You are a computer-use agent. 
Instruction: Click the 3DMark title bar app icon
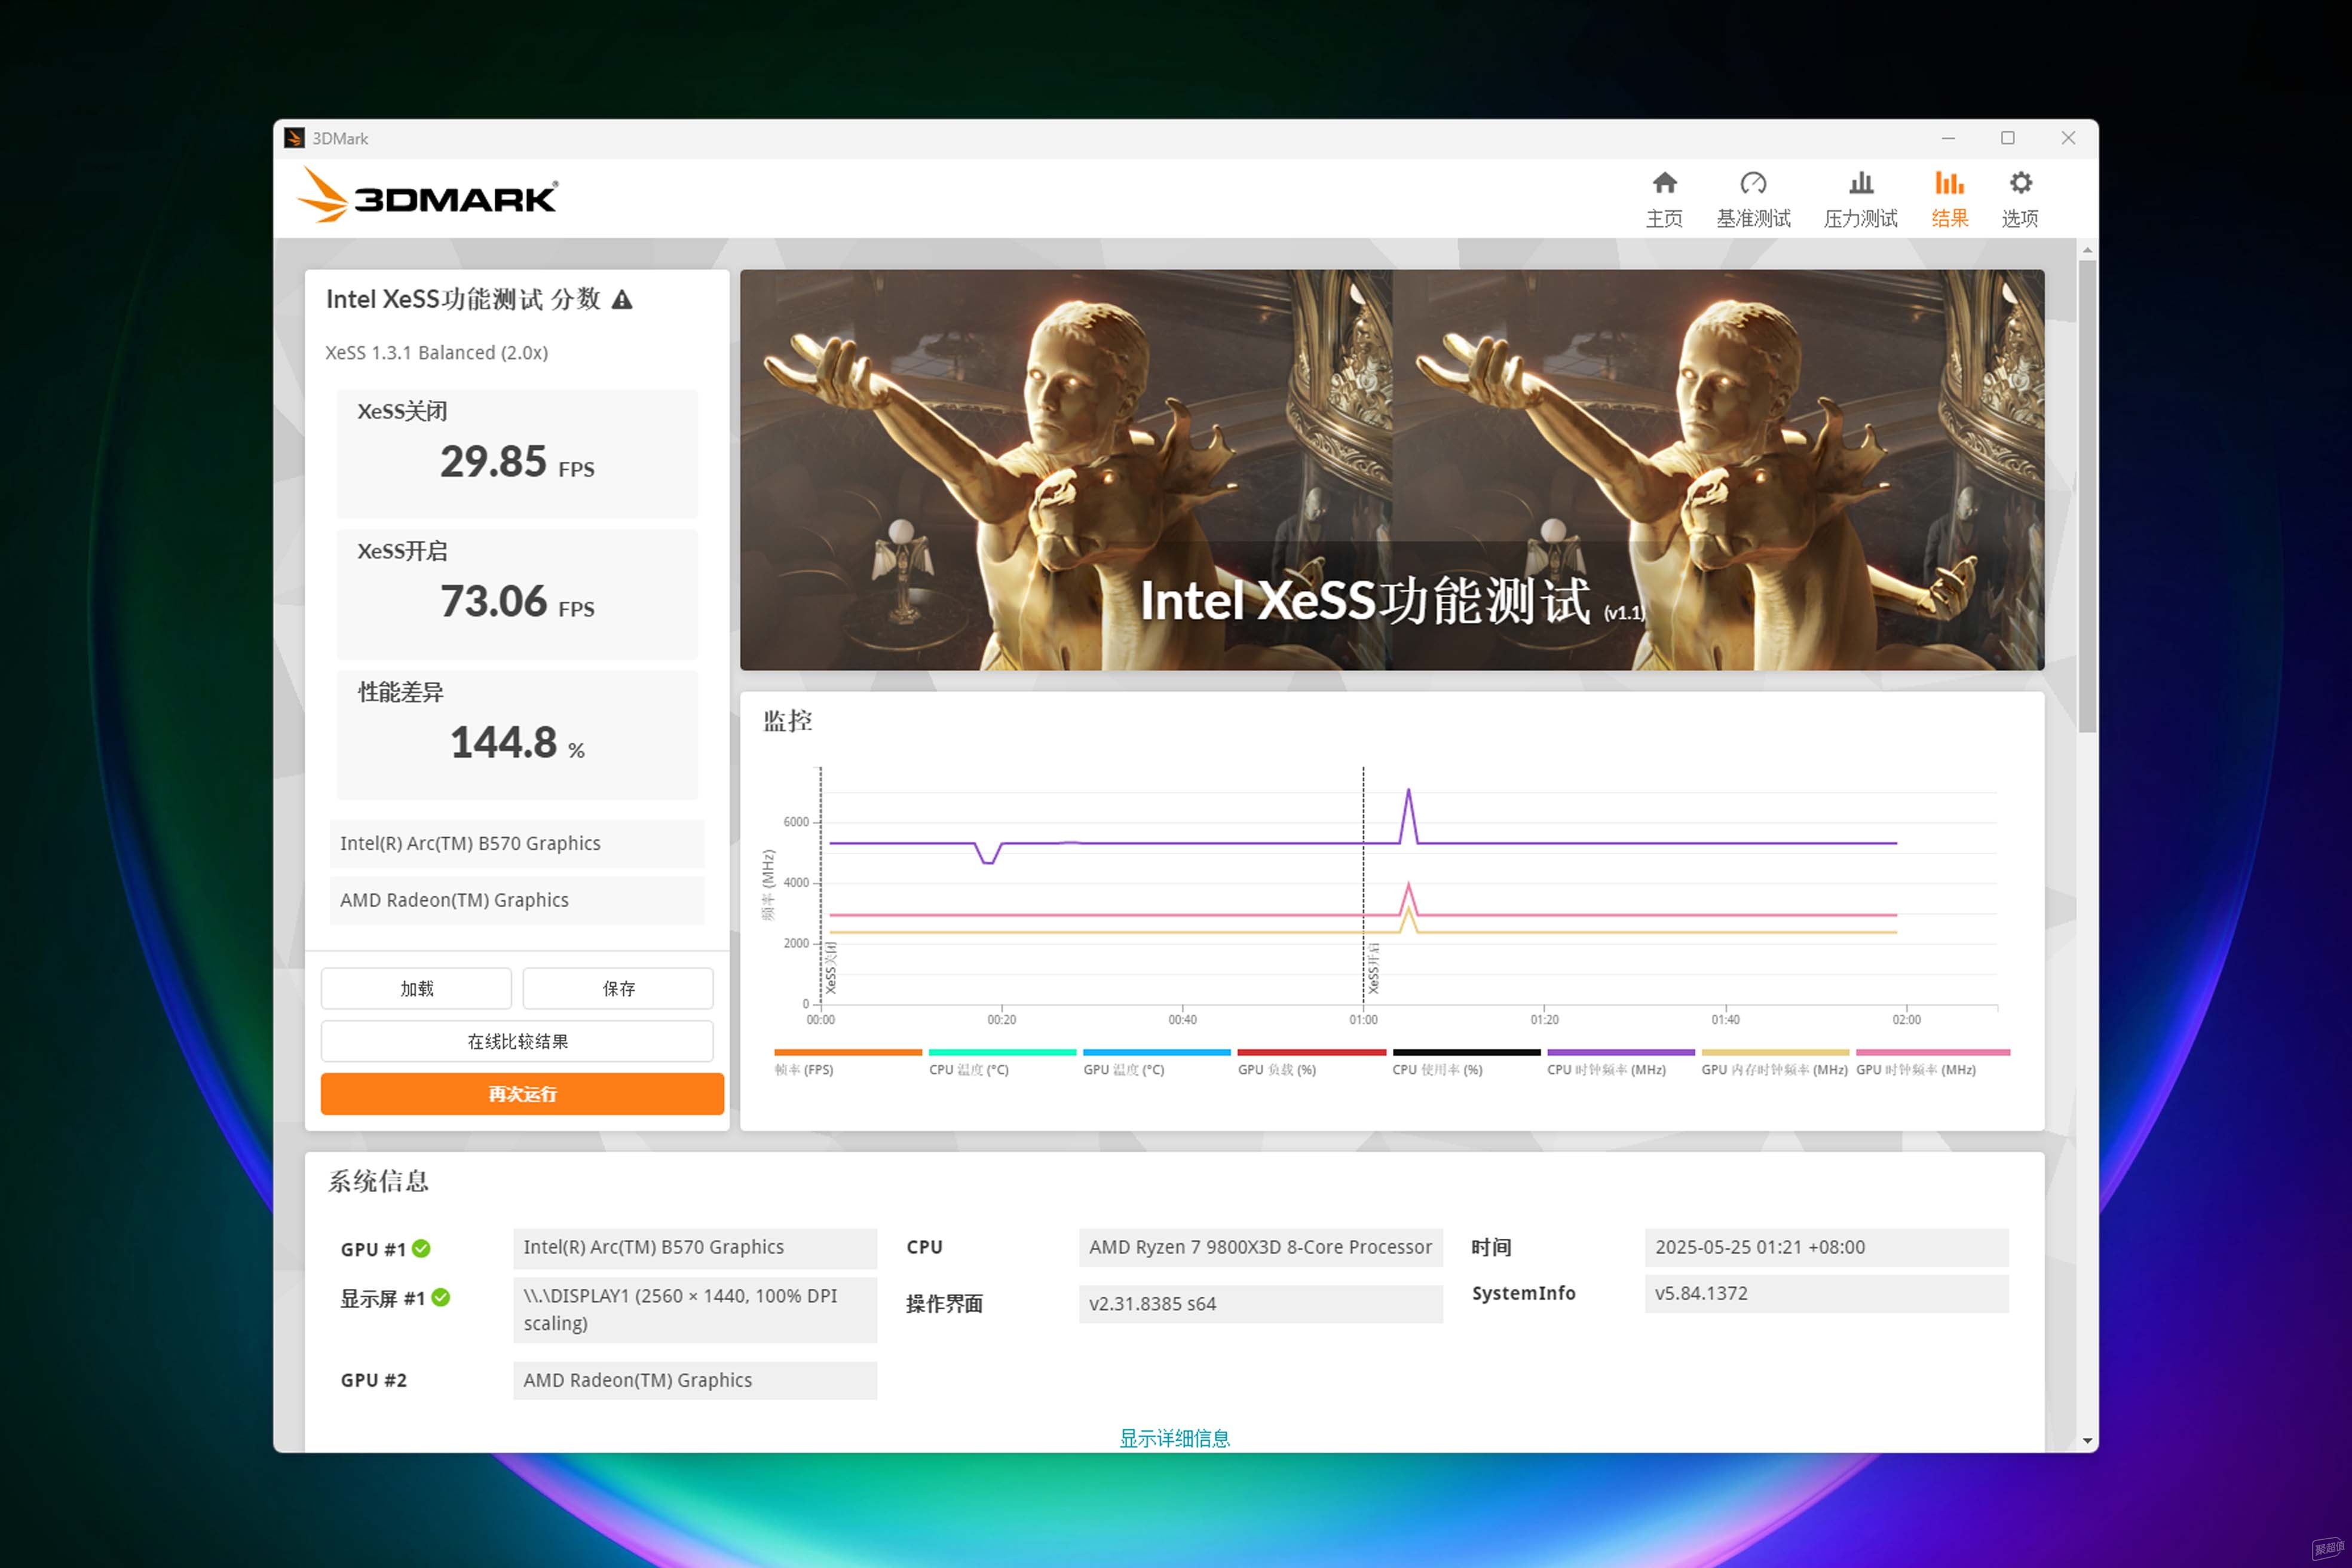click(x=293, y=138)
